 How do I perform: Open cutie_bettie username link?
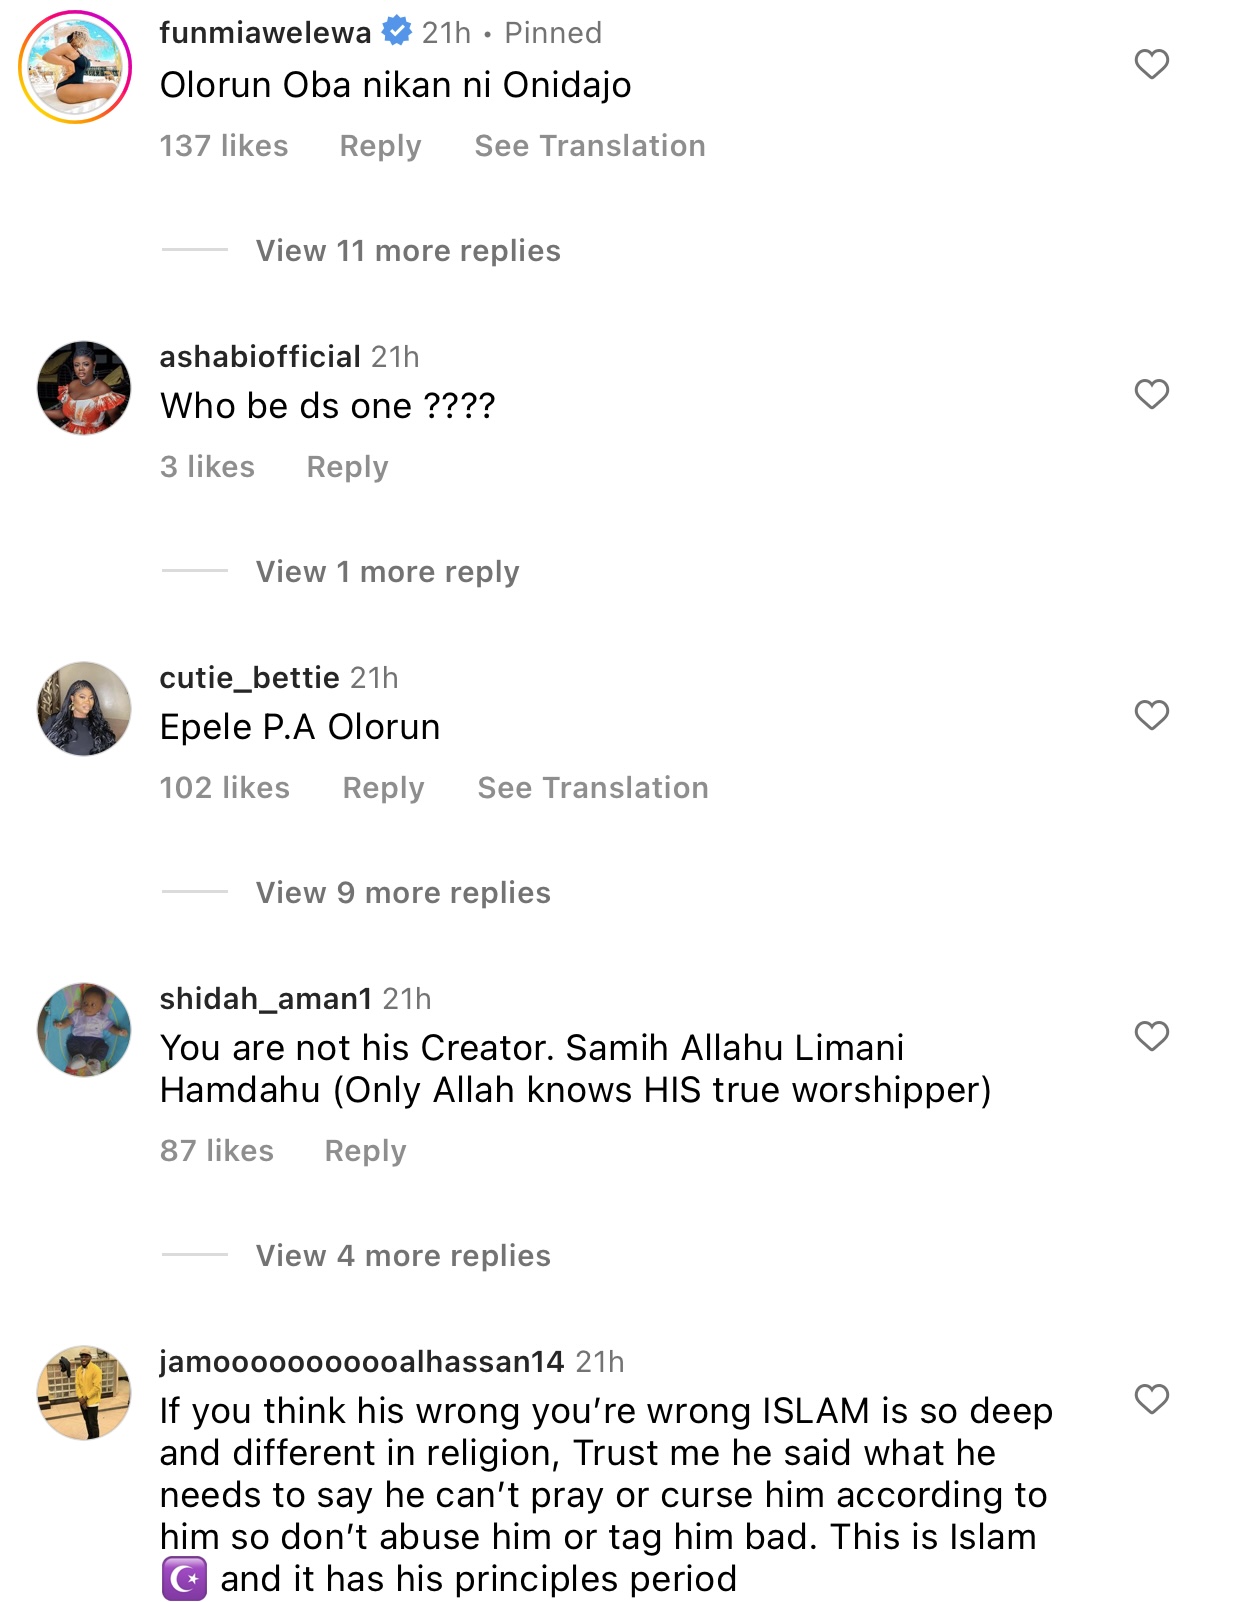[x=250, y=678]
